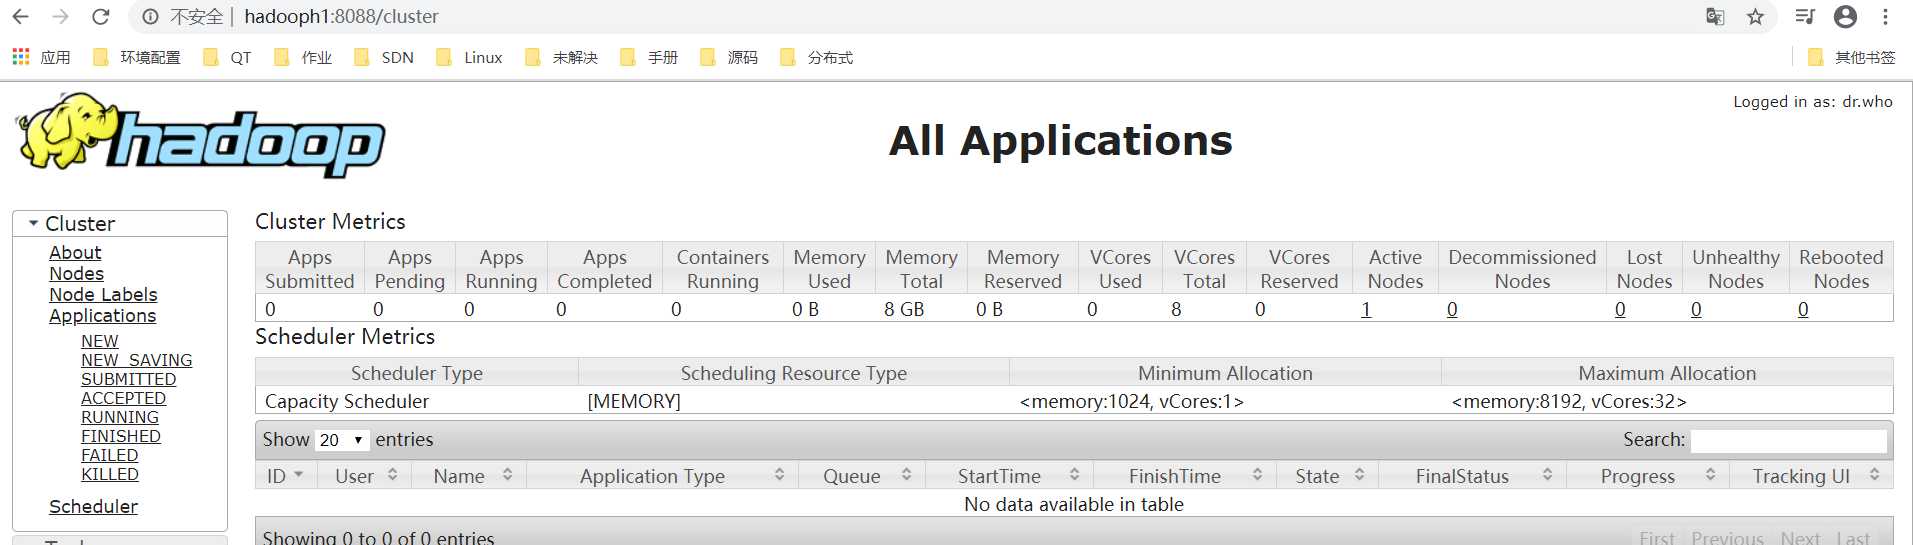Click the table Search input field
The width and height of the screenshot is (1913, 545).
[x=1788, y=441]
